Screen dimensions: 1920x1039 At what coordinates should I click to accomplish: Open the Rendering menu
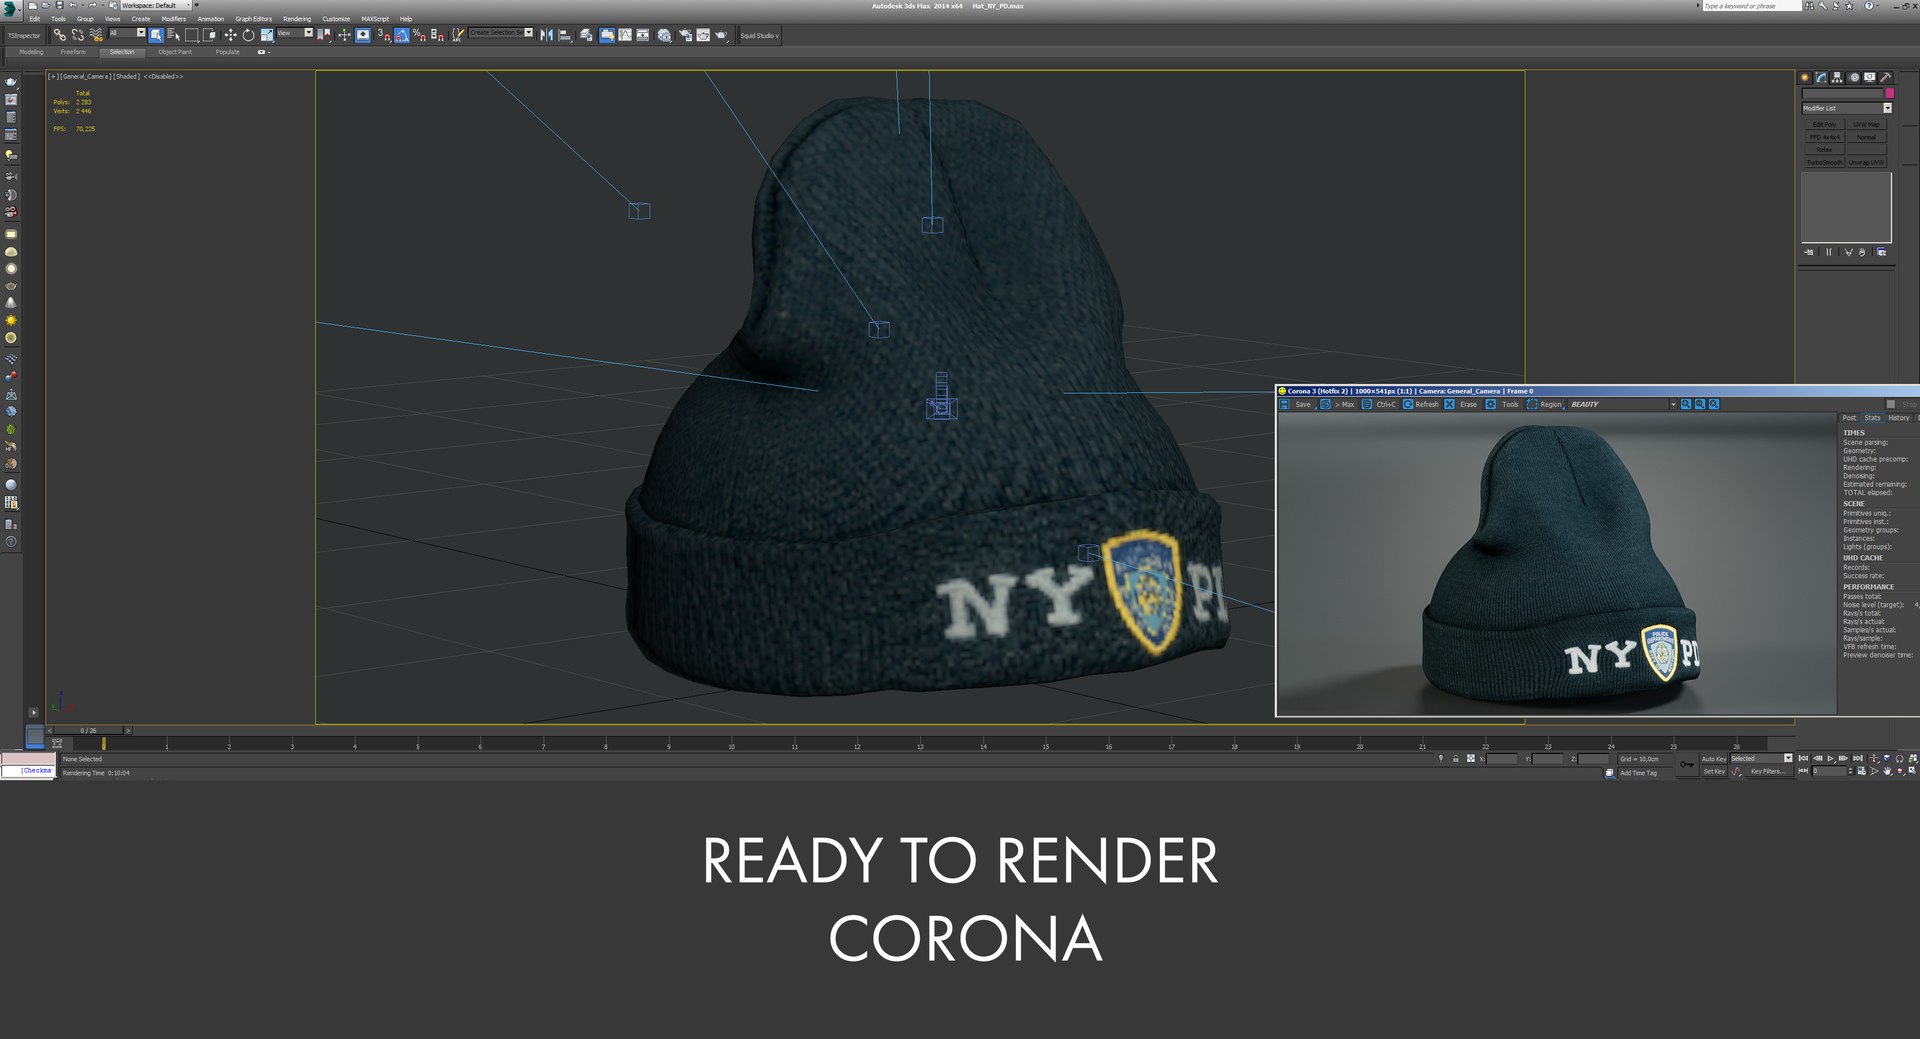tap(297, 19)
